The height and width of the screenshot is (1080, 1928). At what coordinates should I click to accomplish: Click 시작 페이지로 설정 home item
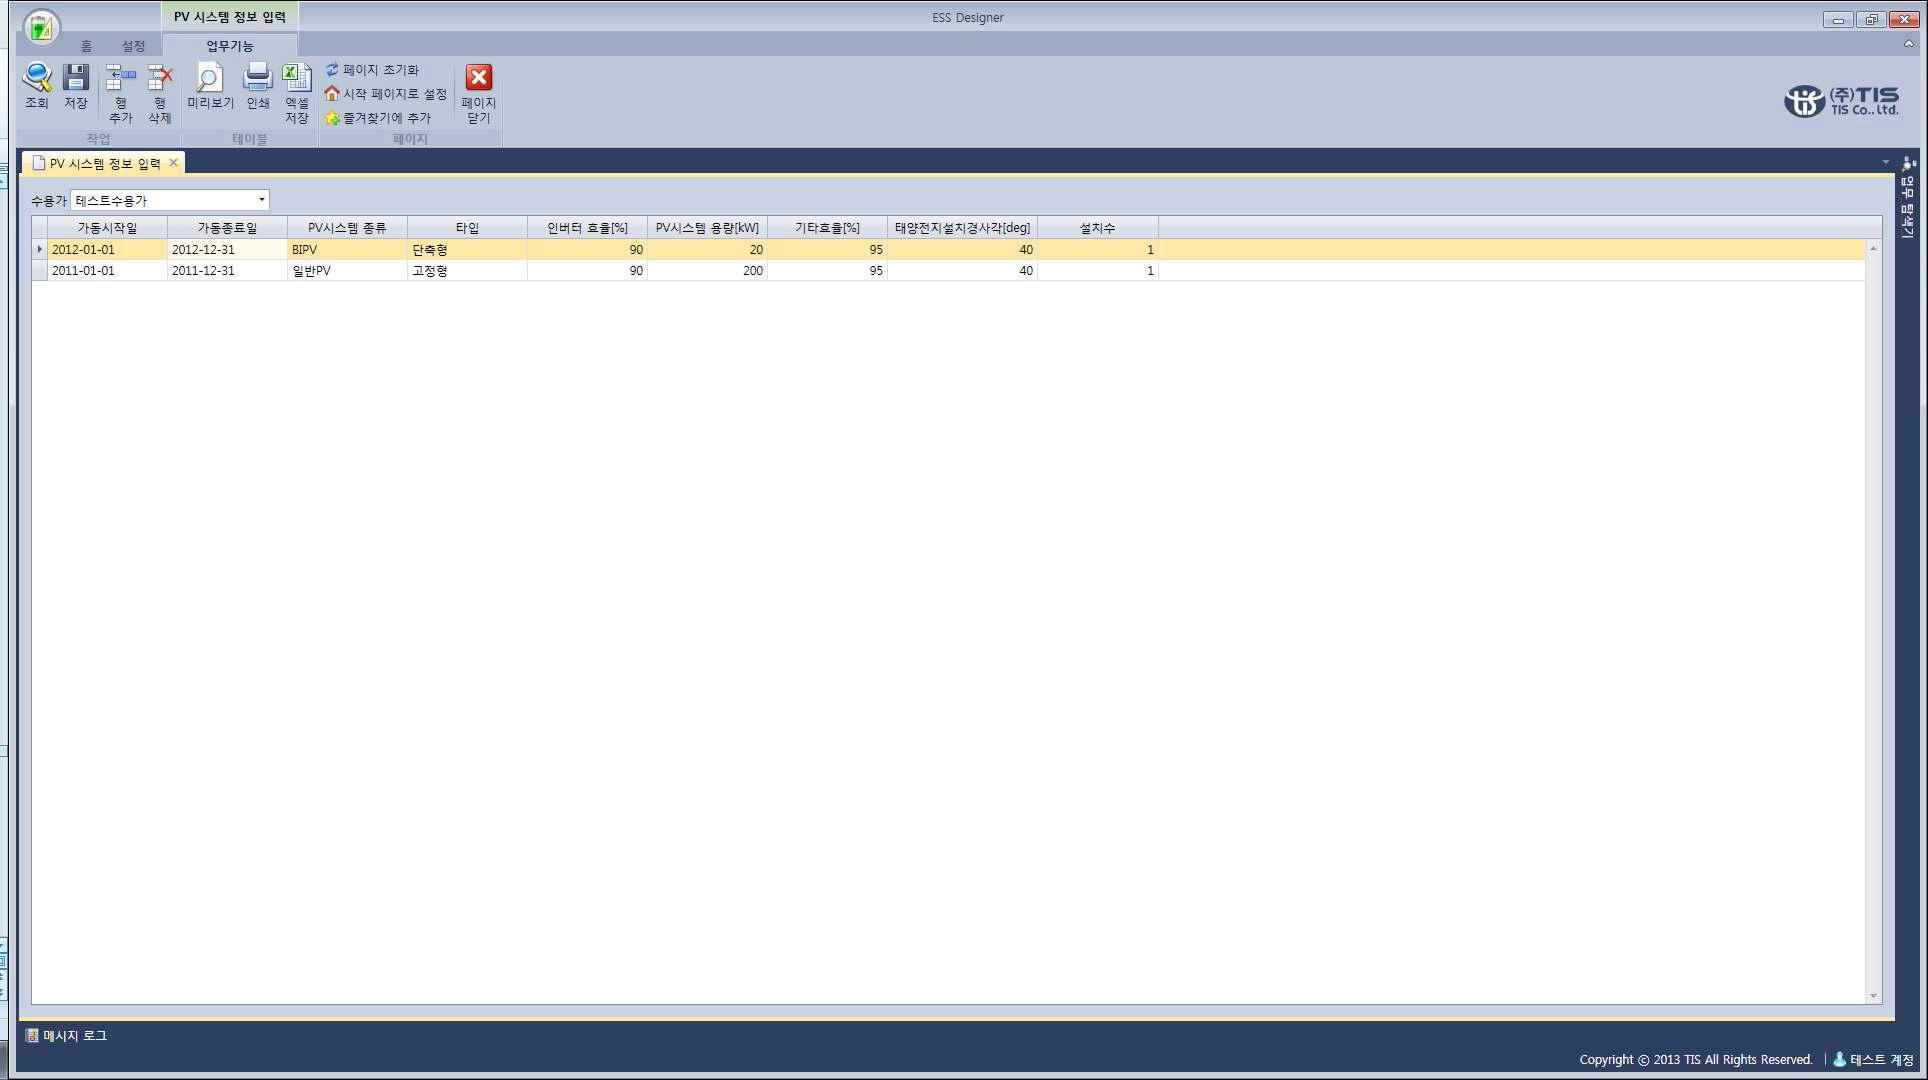(x=385, y=94)
